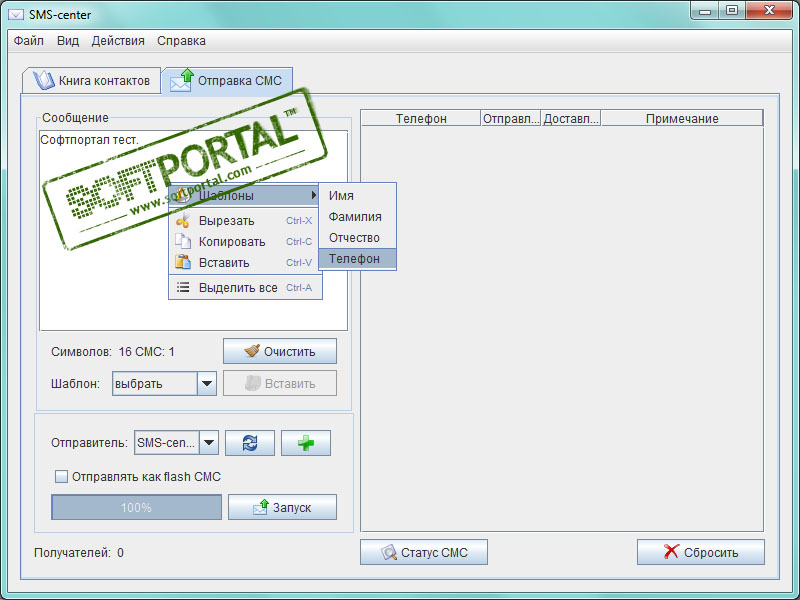The width and height of the screenshot is (800, 600).
Task: Click the list icon beside Выделить все
Action: 183,288
